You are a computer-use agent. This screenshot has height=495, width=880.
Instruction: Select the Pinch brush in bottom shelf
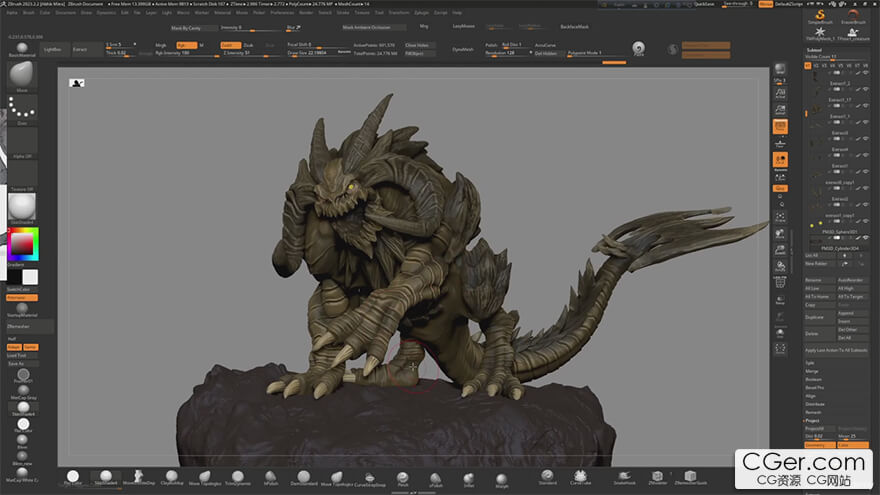click(x=402, y=478)
